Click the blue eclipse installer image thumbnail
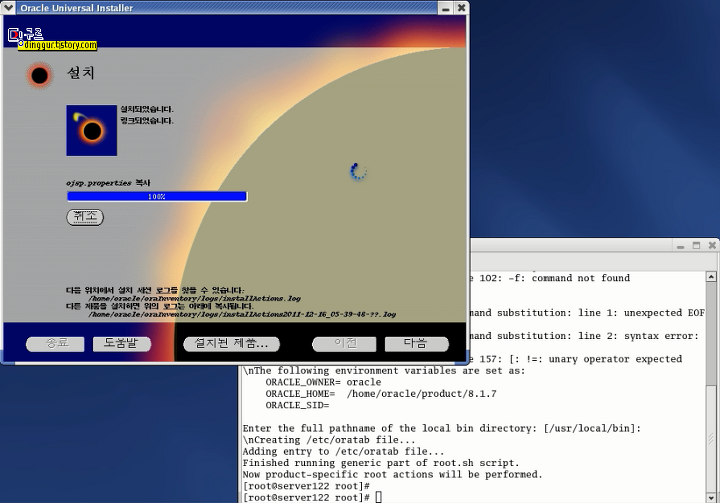 pos(91,130)
